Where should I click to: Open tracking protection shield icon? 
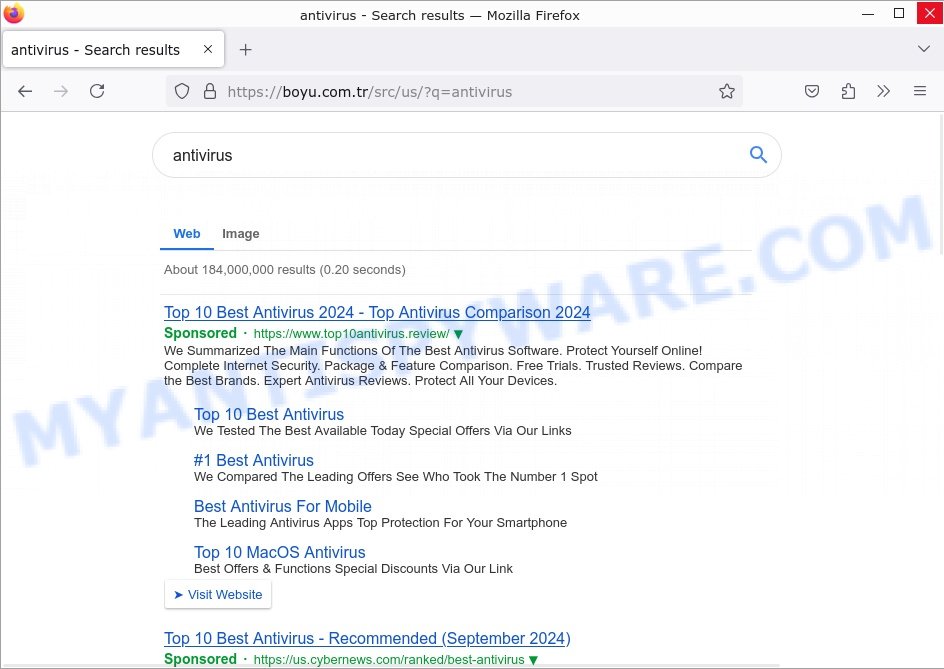point(182,92)
